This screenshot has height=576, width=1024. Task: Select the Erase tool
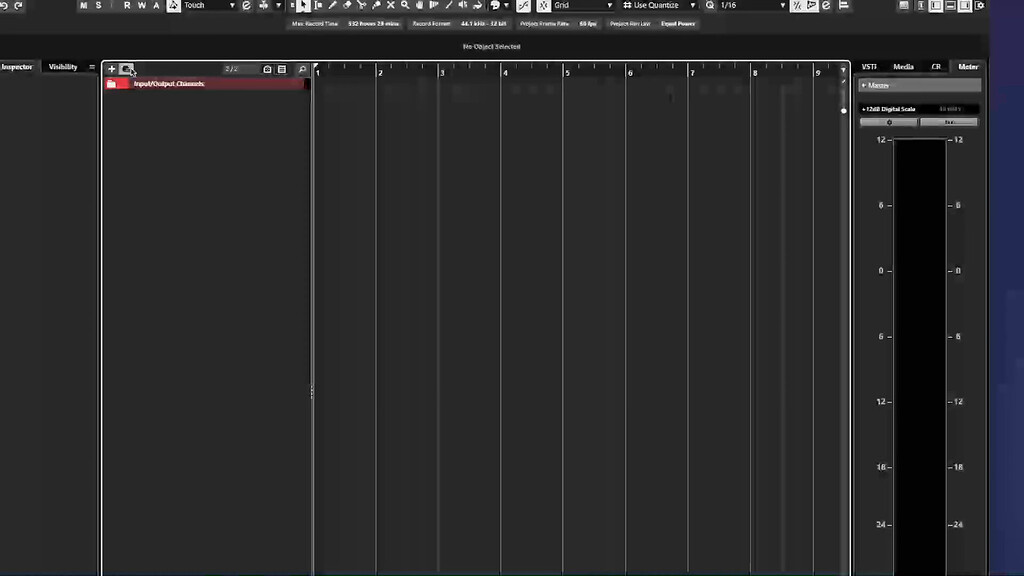tap(345, 5)
